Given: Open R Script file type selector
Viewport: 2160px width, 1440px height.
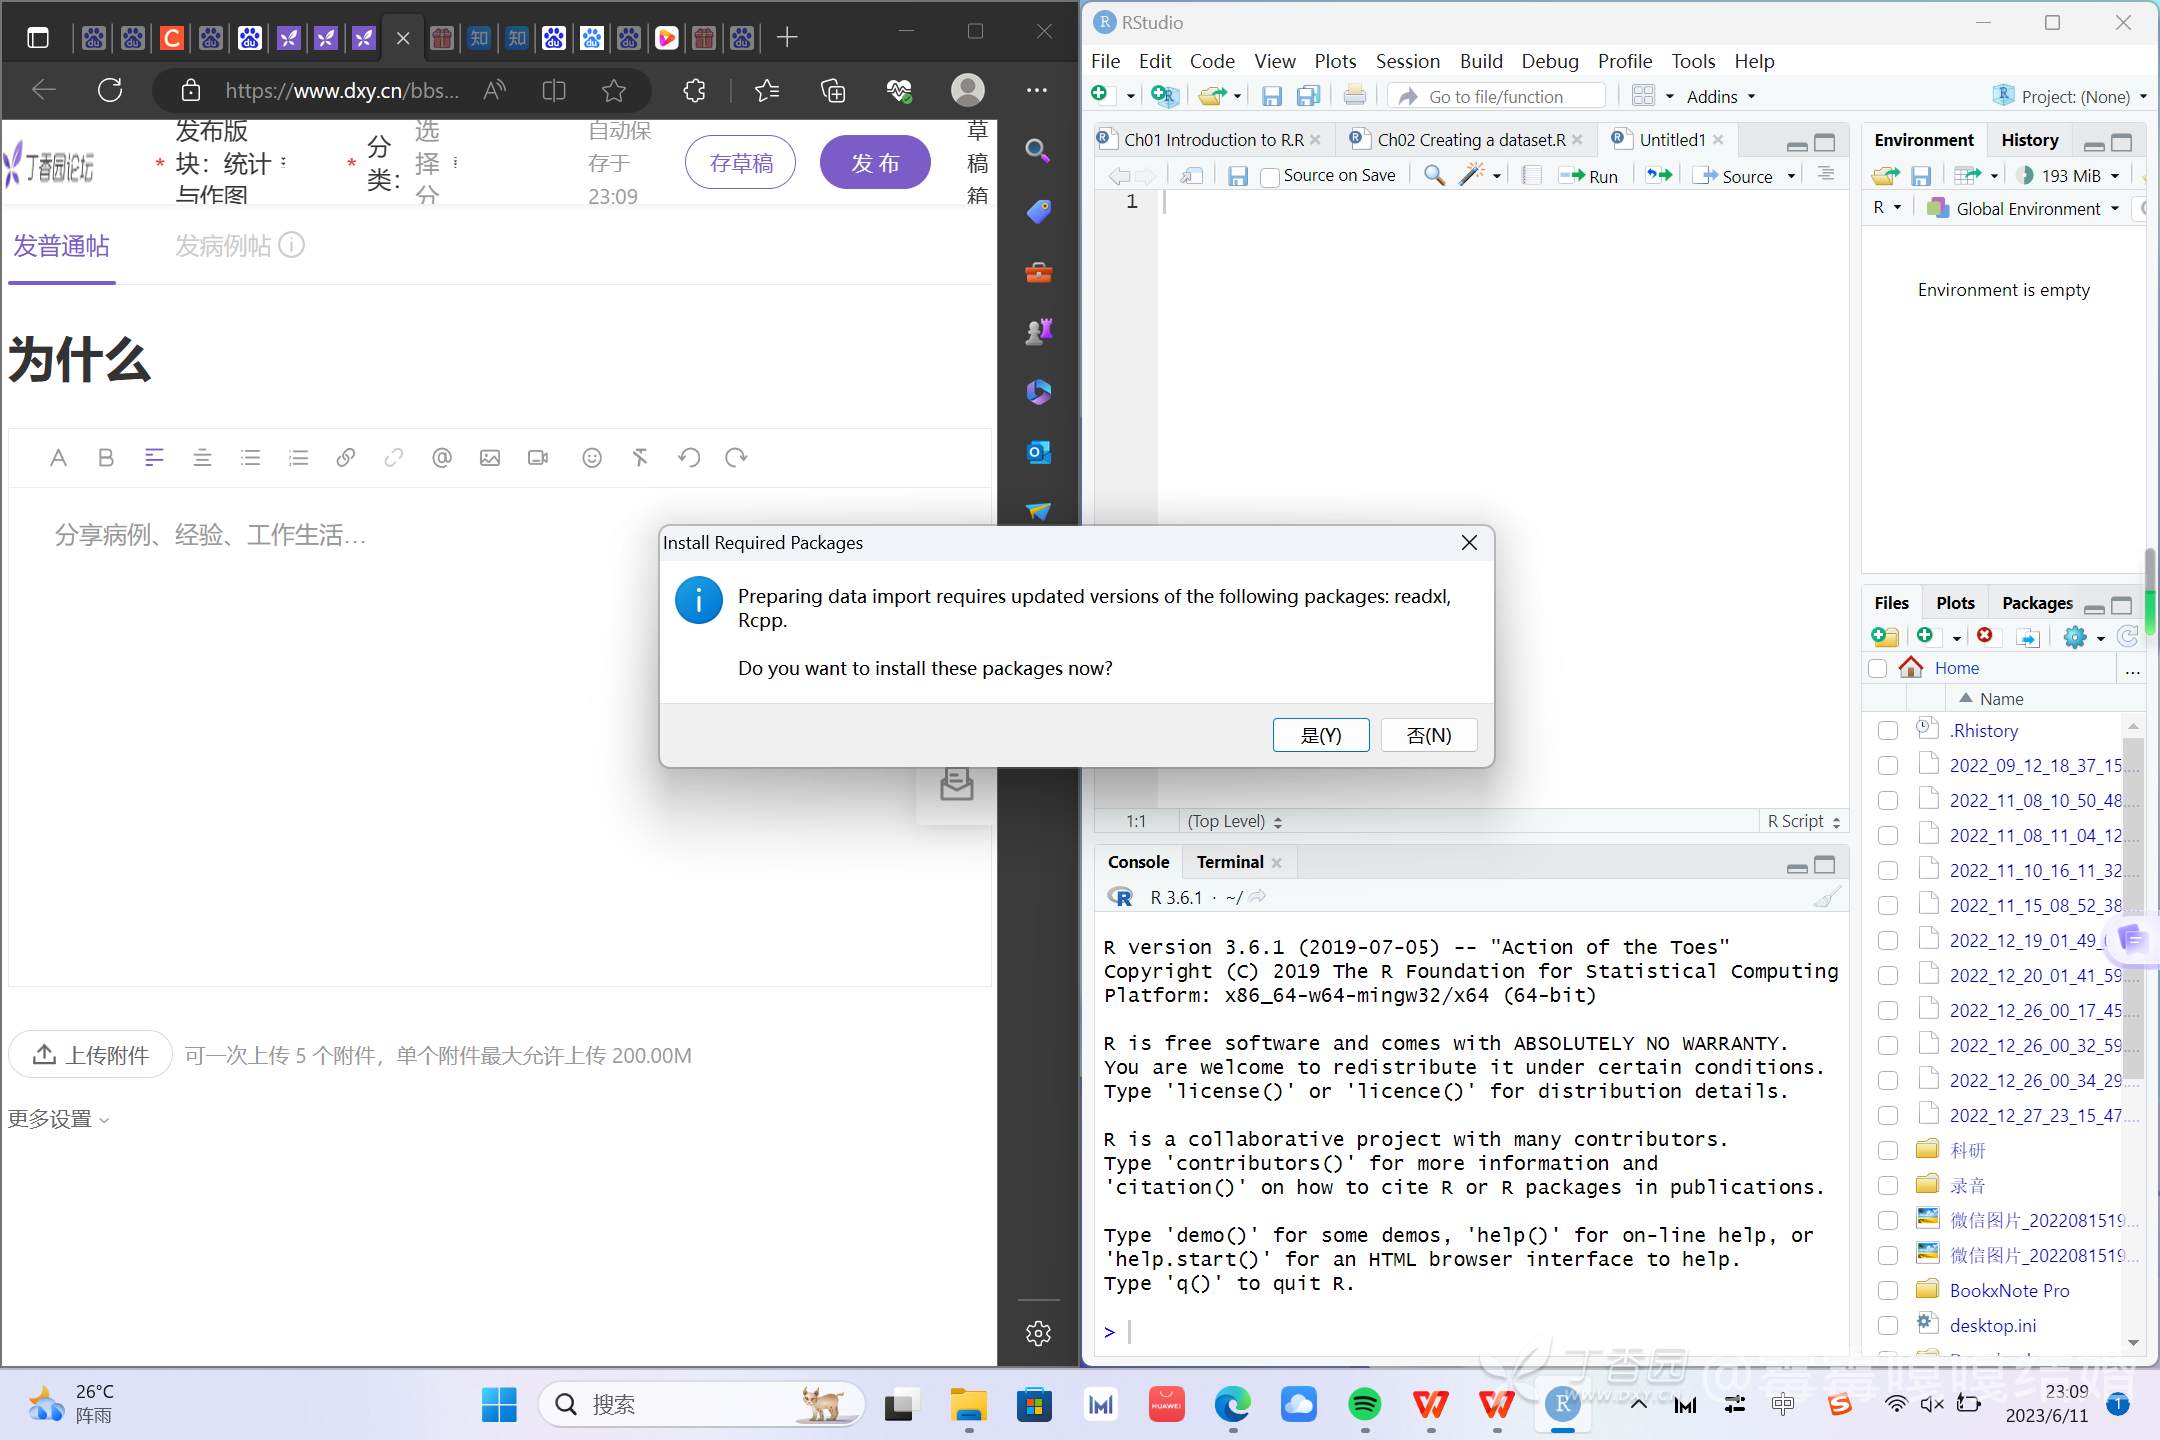Looking at the screenshot, I should point(1804,821).
